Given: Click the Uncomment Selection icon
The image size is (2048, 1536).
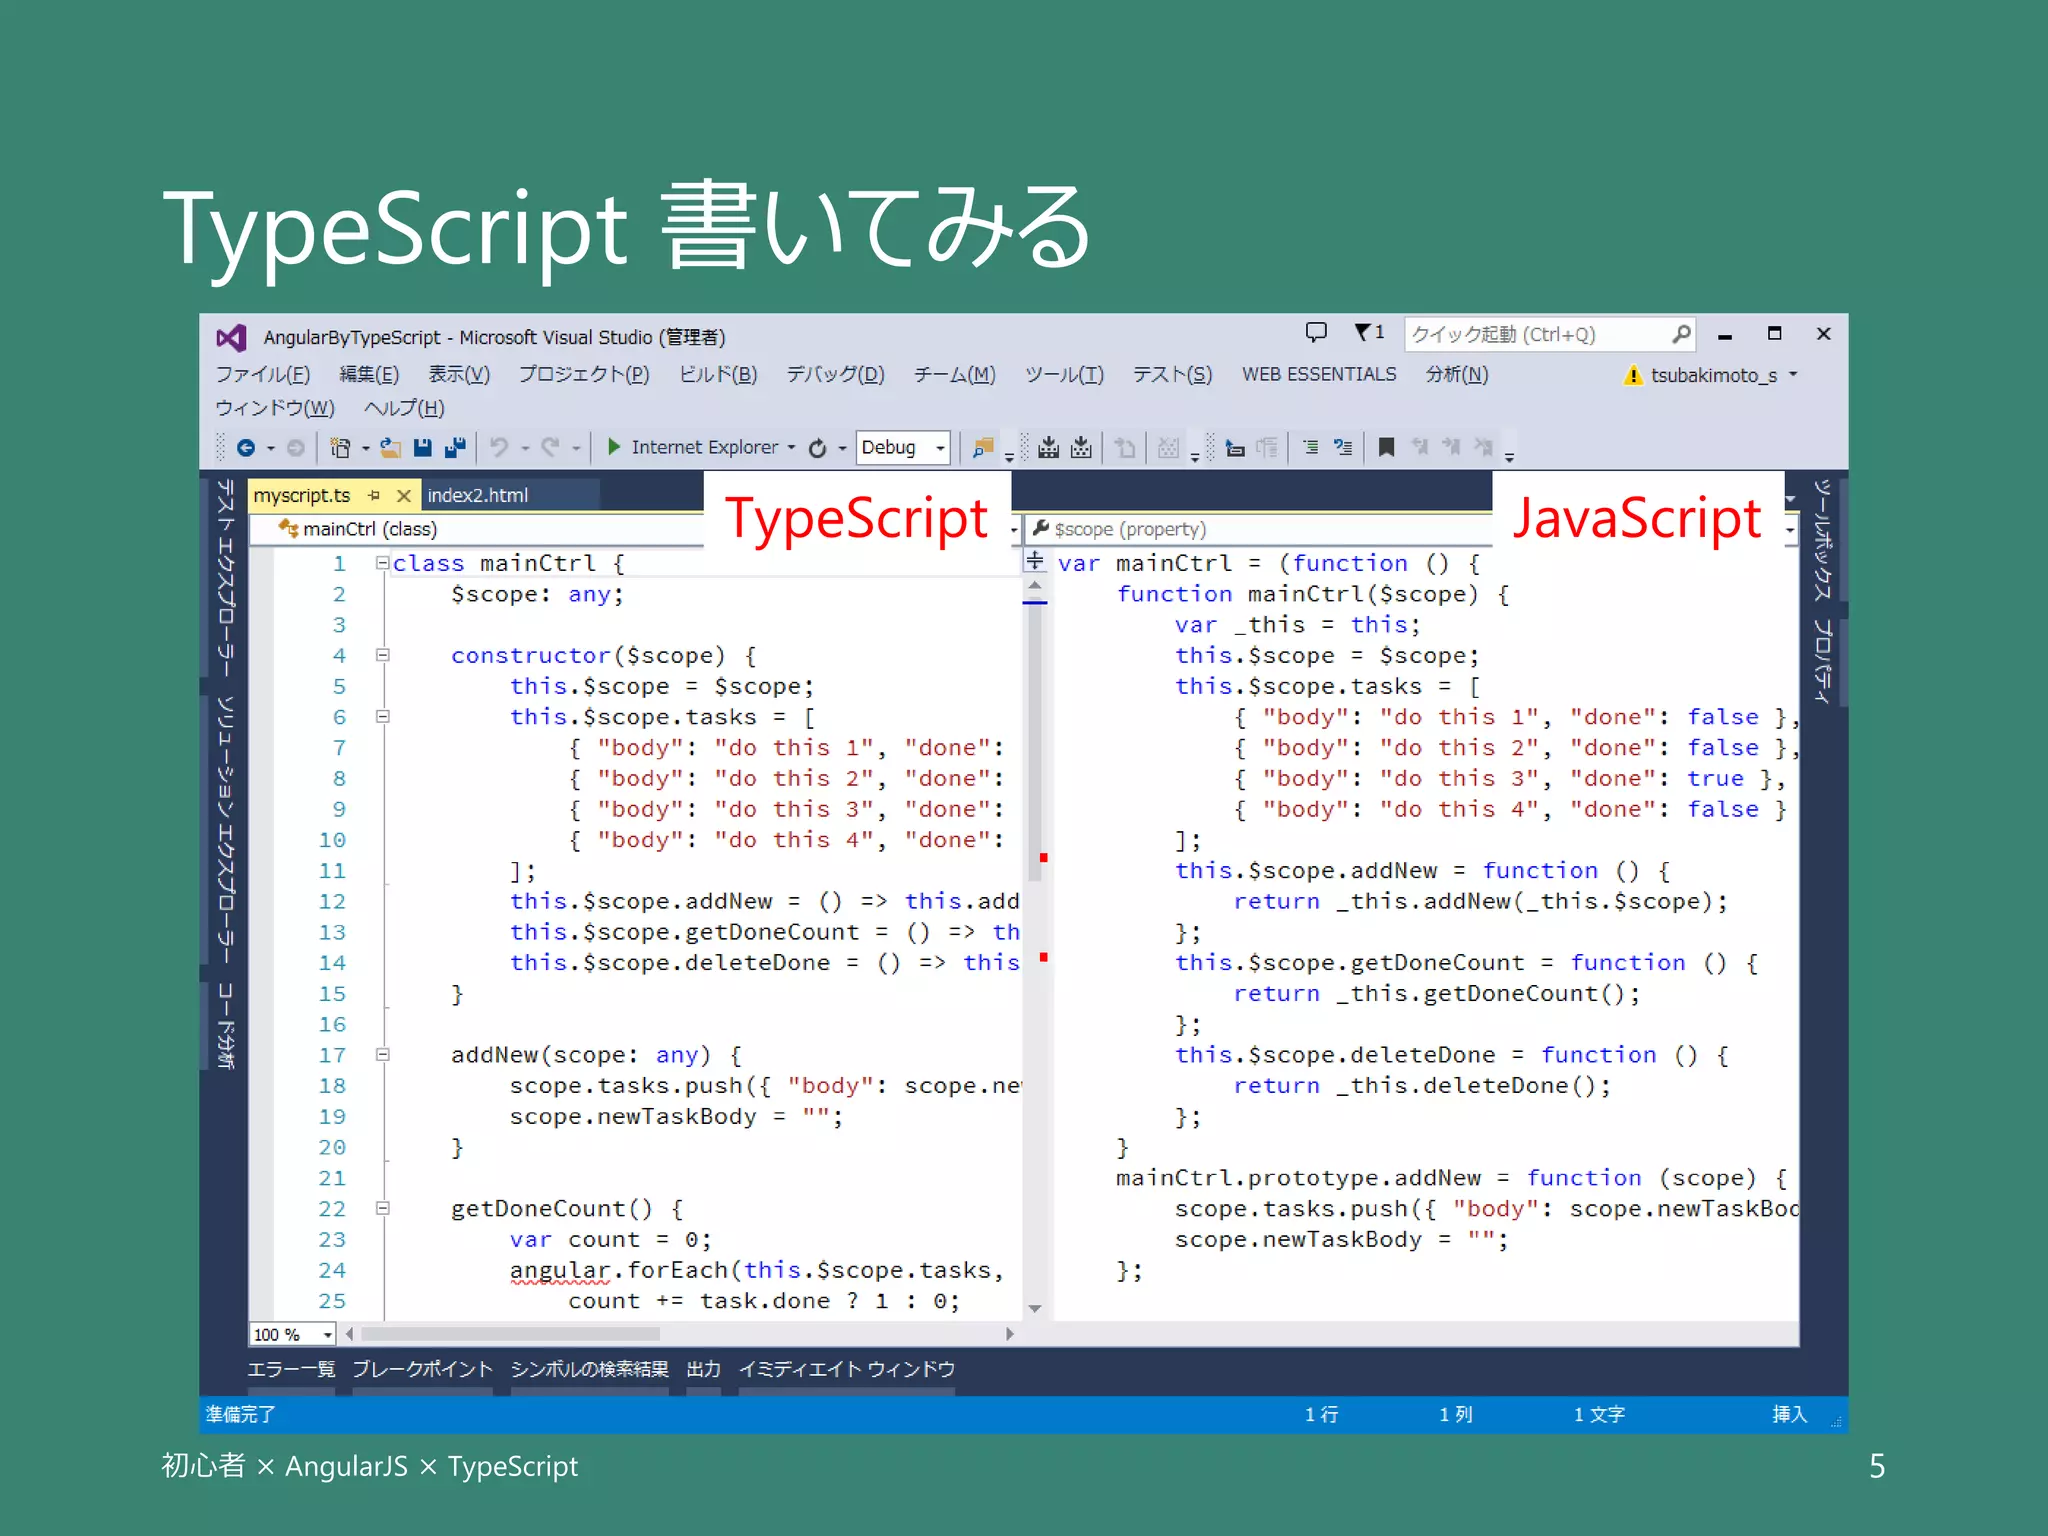Looking at the screenshot, I should (x=1343, y=448).
